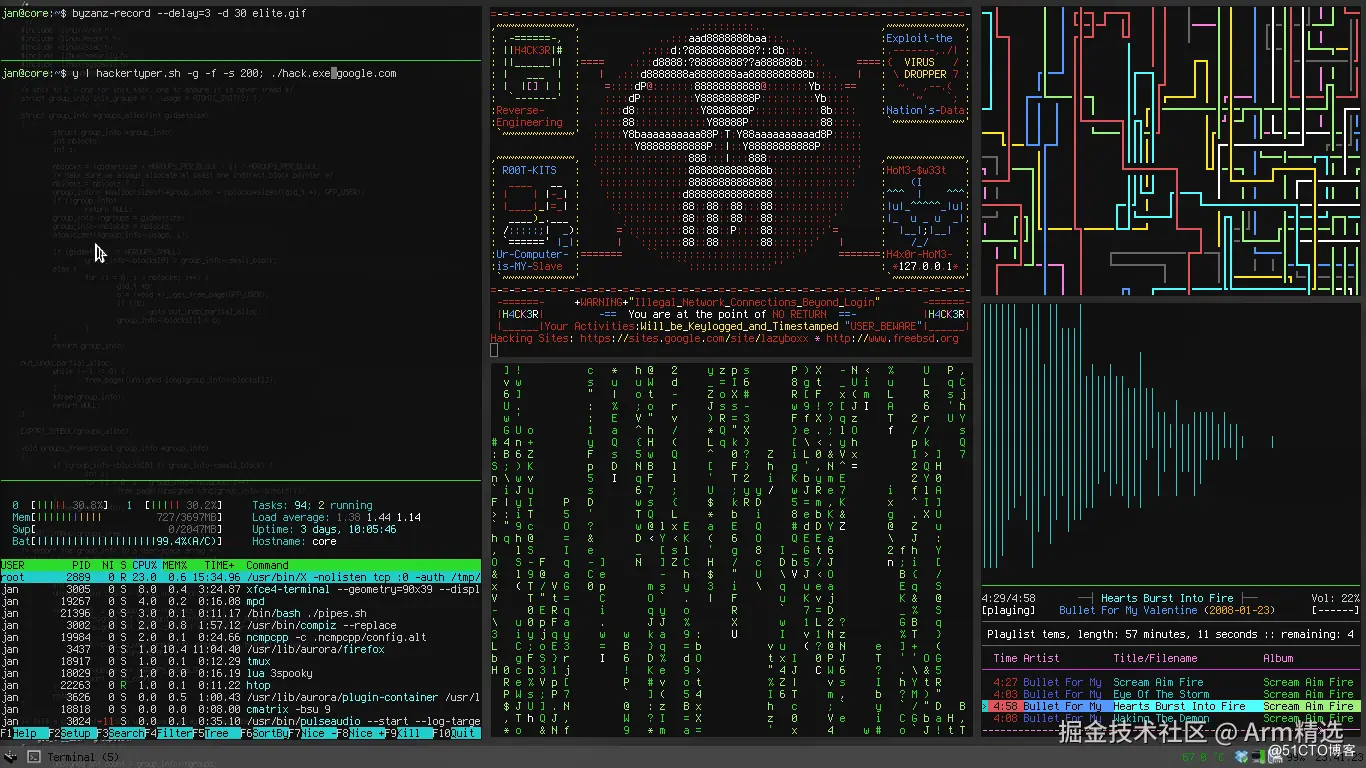Adjust the ncmpcpp volume bar
This screenshot has width=1366, height=768.
[x=1335, y=610]
